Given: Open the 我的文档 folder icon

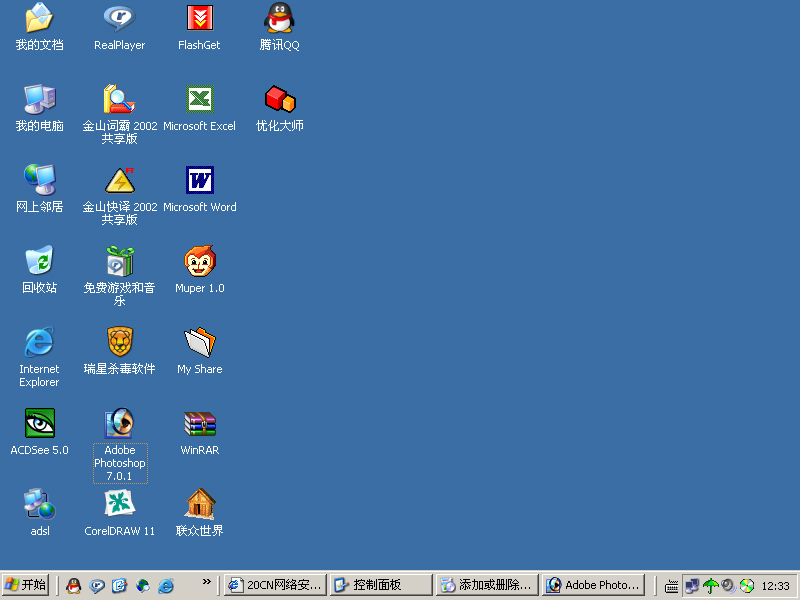Looking at the screenshot, I should [x=39, y=18].
